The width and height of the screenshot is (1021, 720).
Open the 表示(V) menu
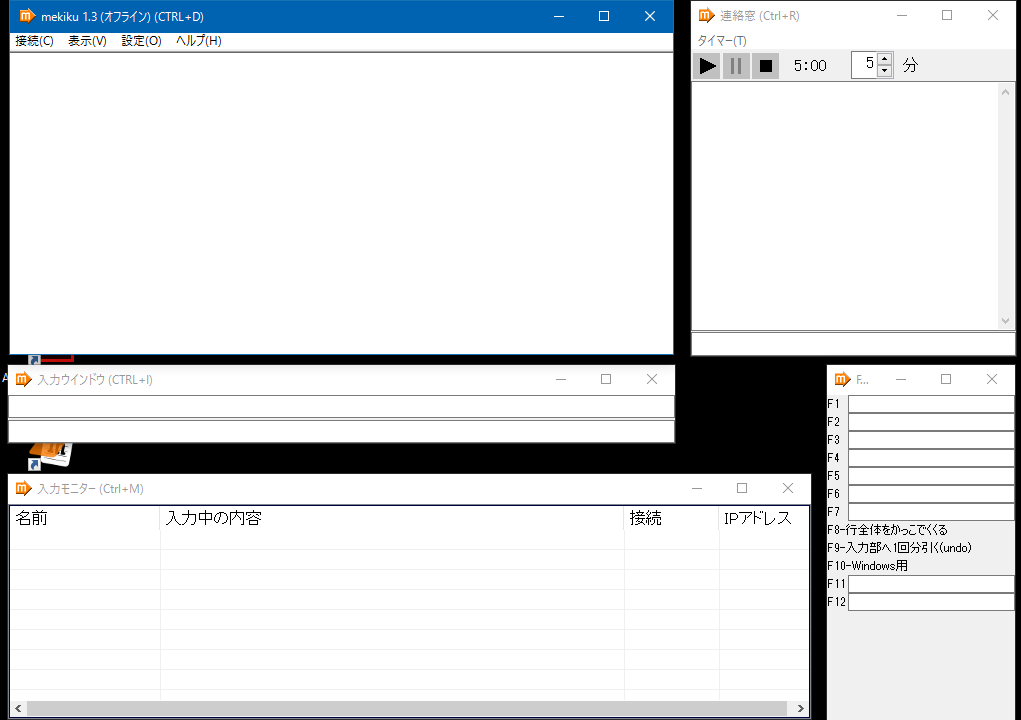coord(87,41)
